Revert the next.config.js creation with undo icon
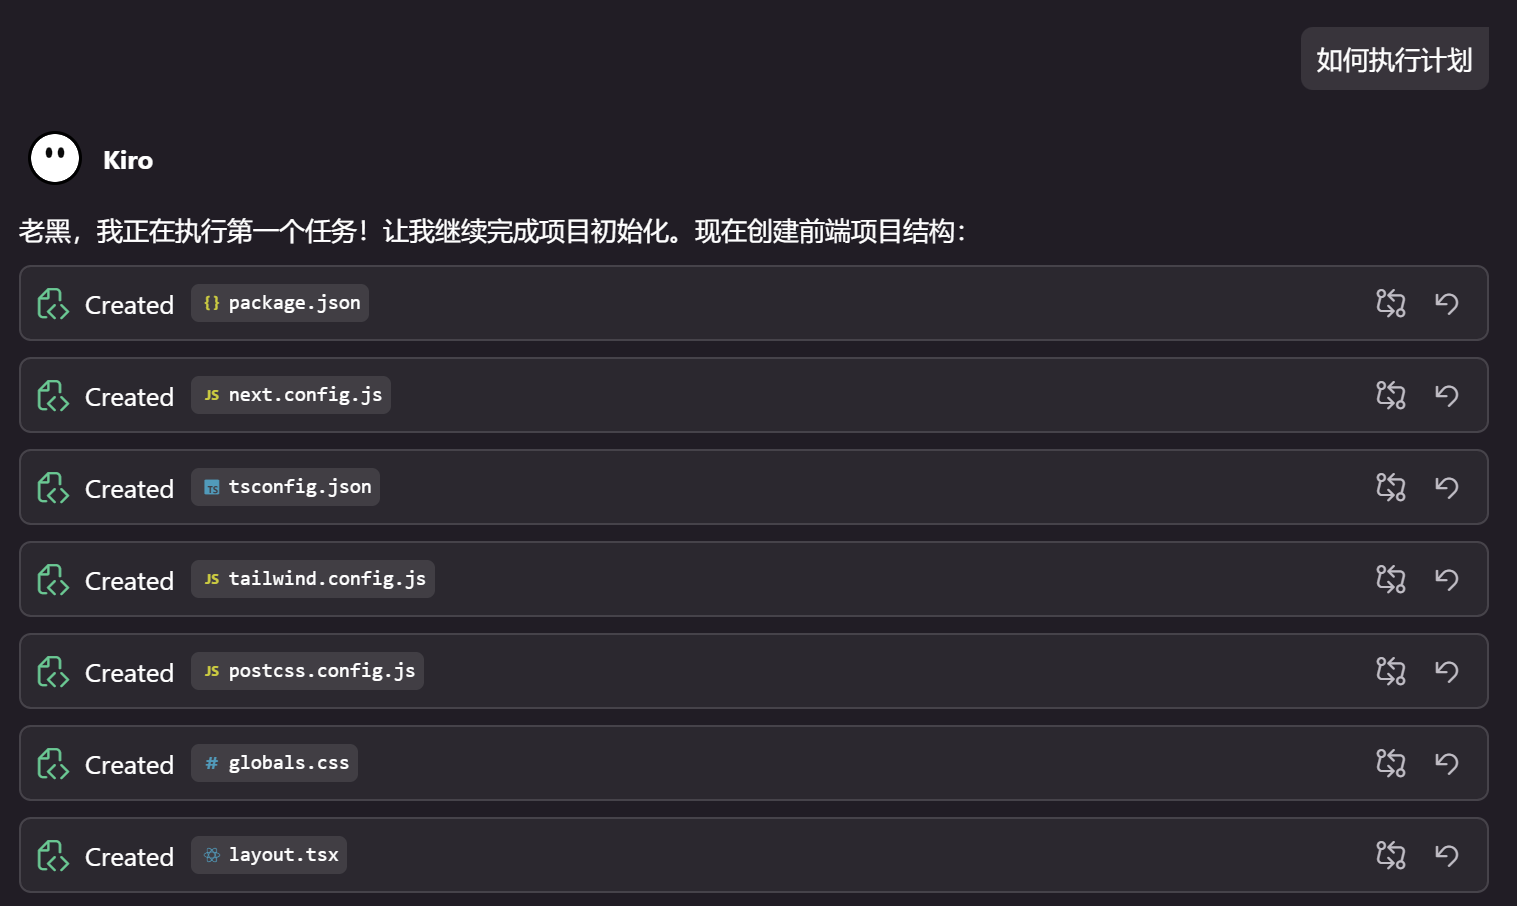The image size is (1517, 906). coord(1447,395)
